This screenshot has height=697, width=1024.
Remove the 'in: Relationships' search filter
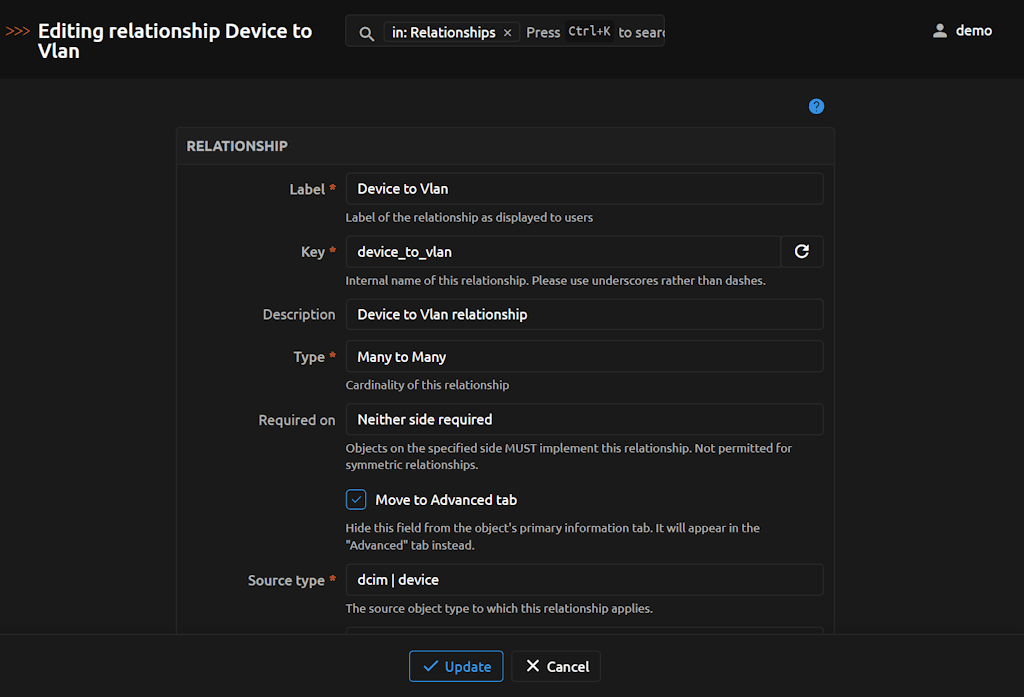(x=507, y=33)
